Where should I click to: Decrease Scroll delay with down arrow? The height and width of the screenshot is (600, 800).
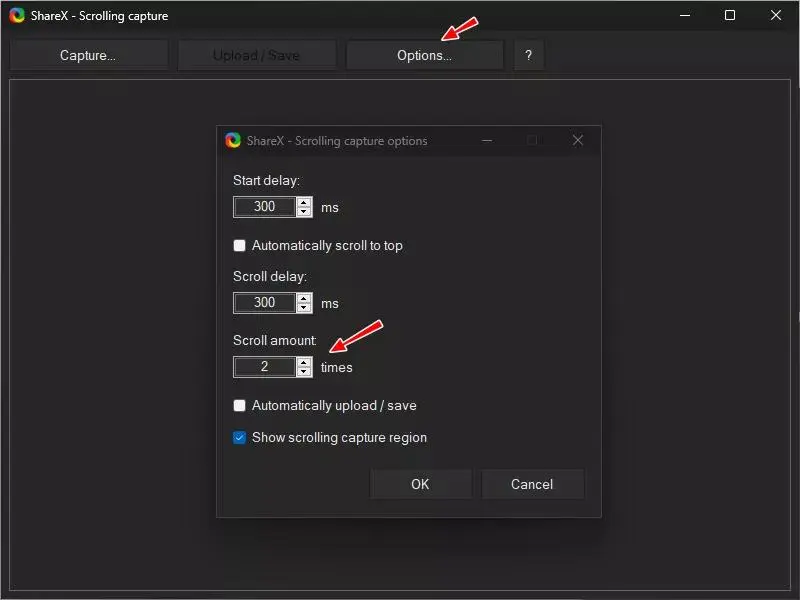point(304,308)
